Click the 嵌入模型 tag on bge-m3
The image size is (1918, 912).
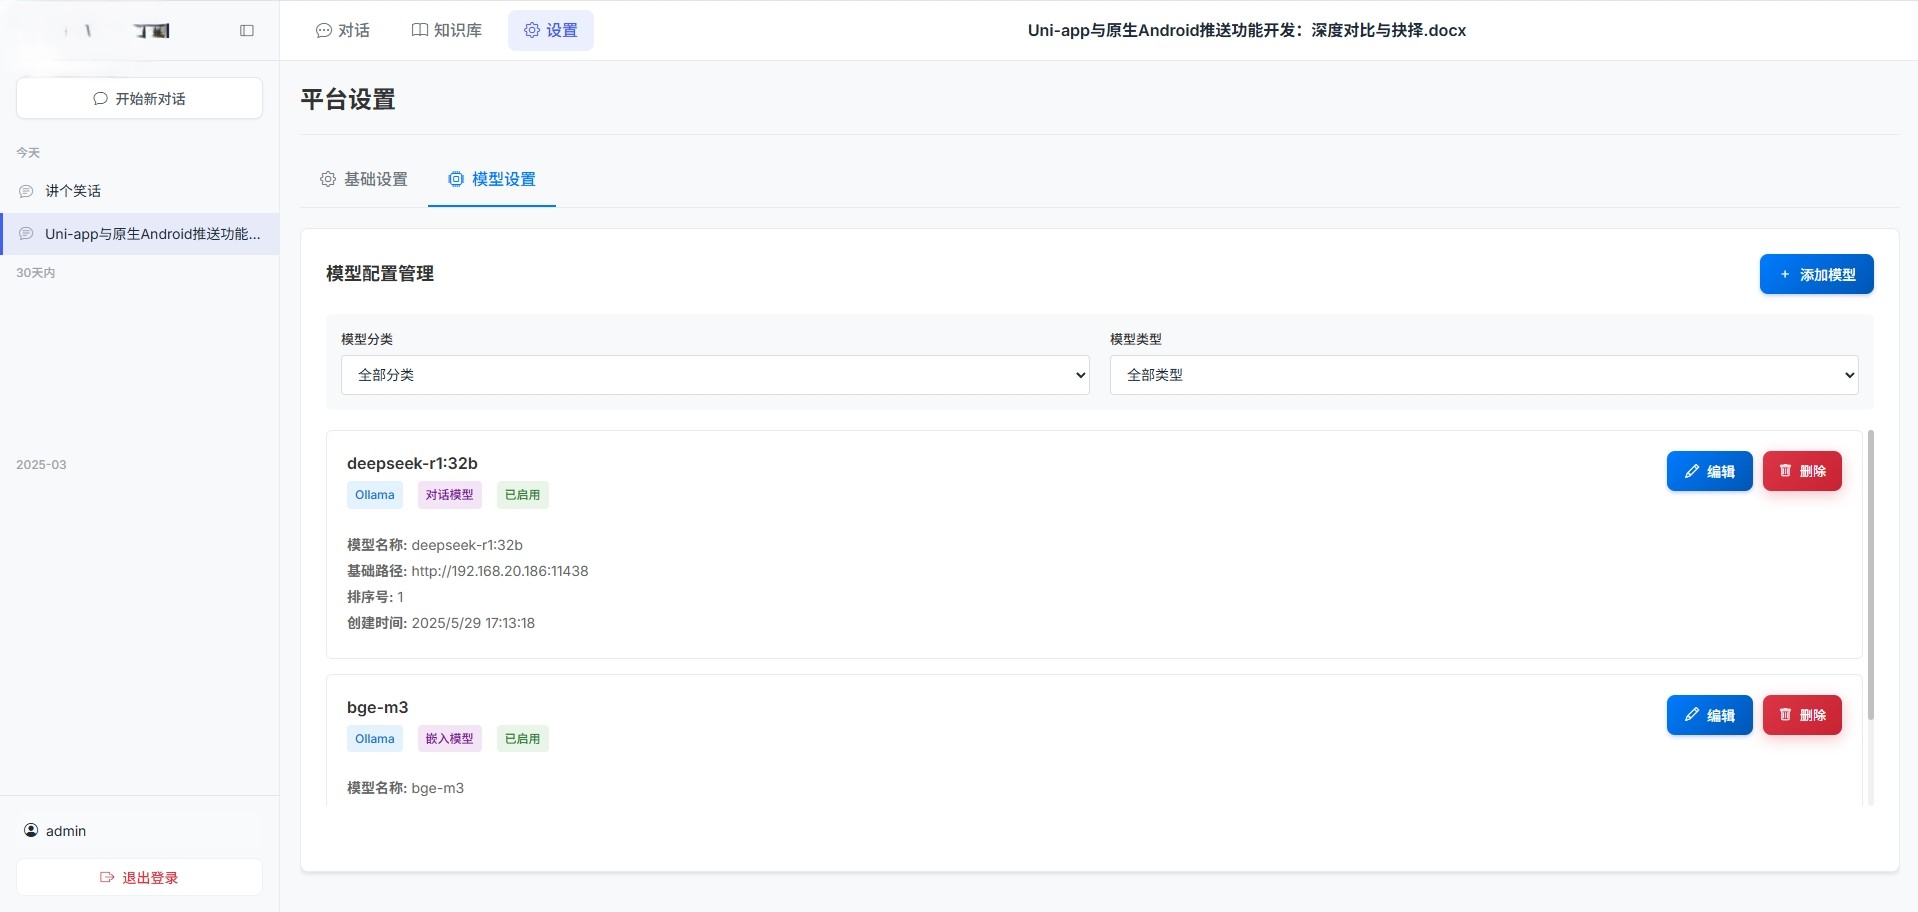coord(449,738)
